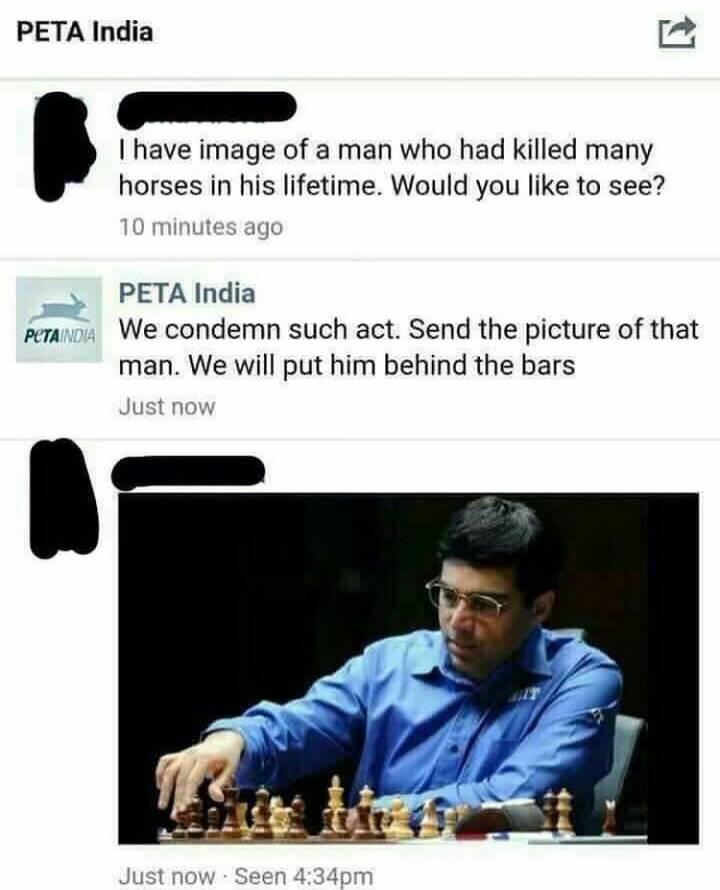Open the chess player photo attachment

408,669
